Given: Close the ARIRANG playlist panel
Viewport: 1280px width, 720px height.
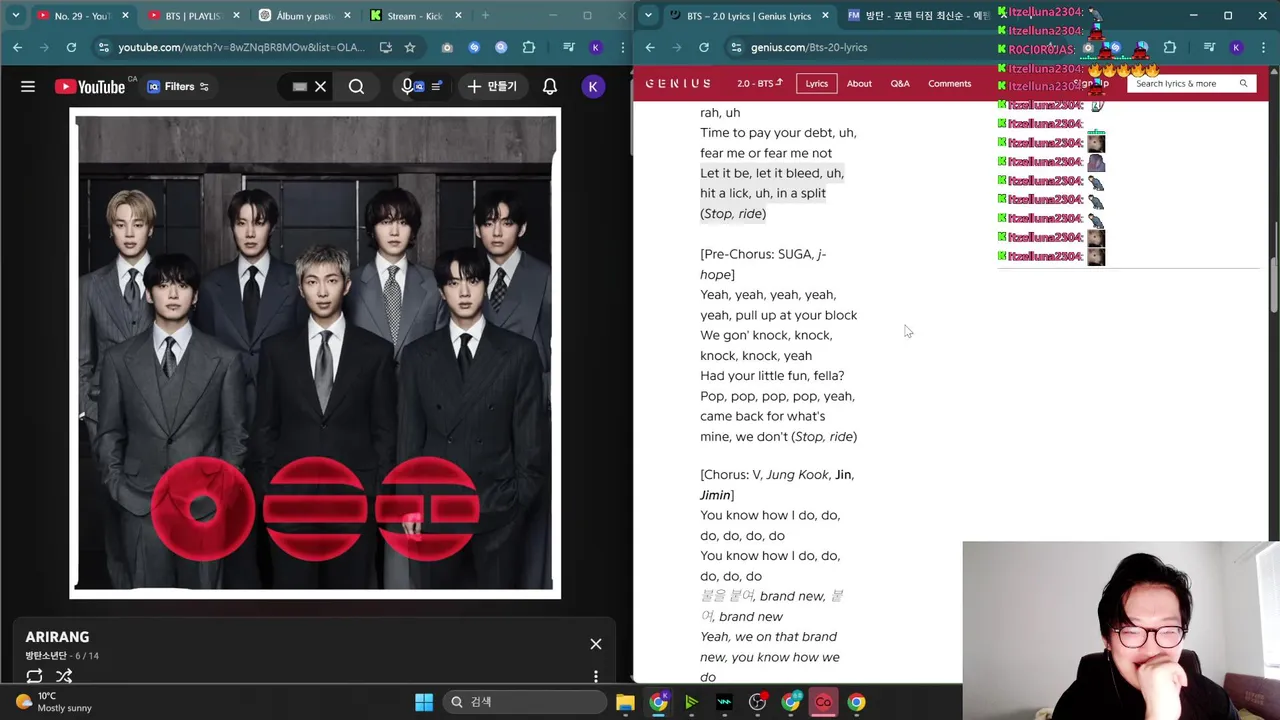Looking at the screenshot, I should pos(596,644).
